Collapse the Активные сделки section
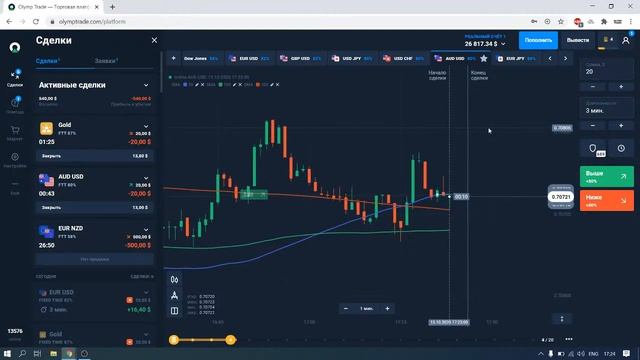This screenshot has width=640, height=360. (x=146, y=85)
